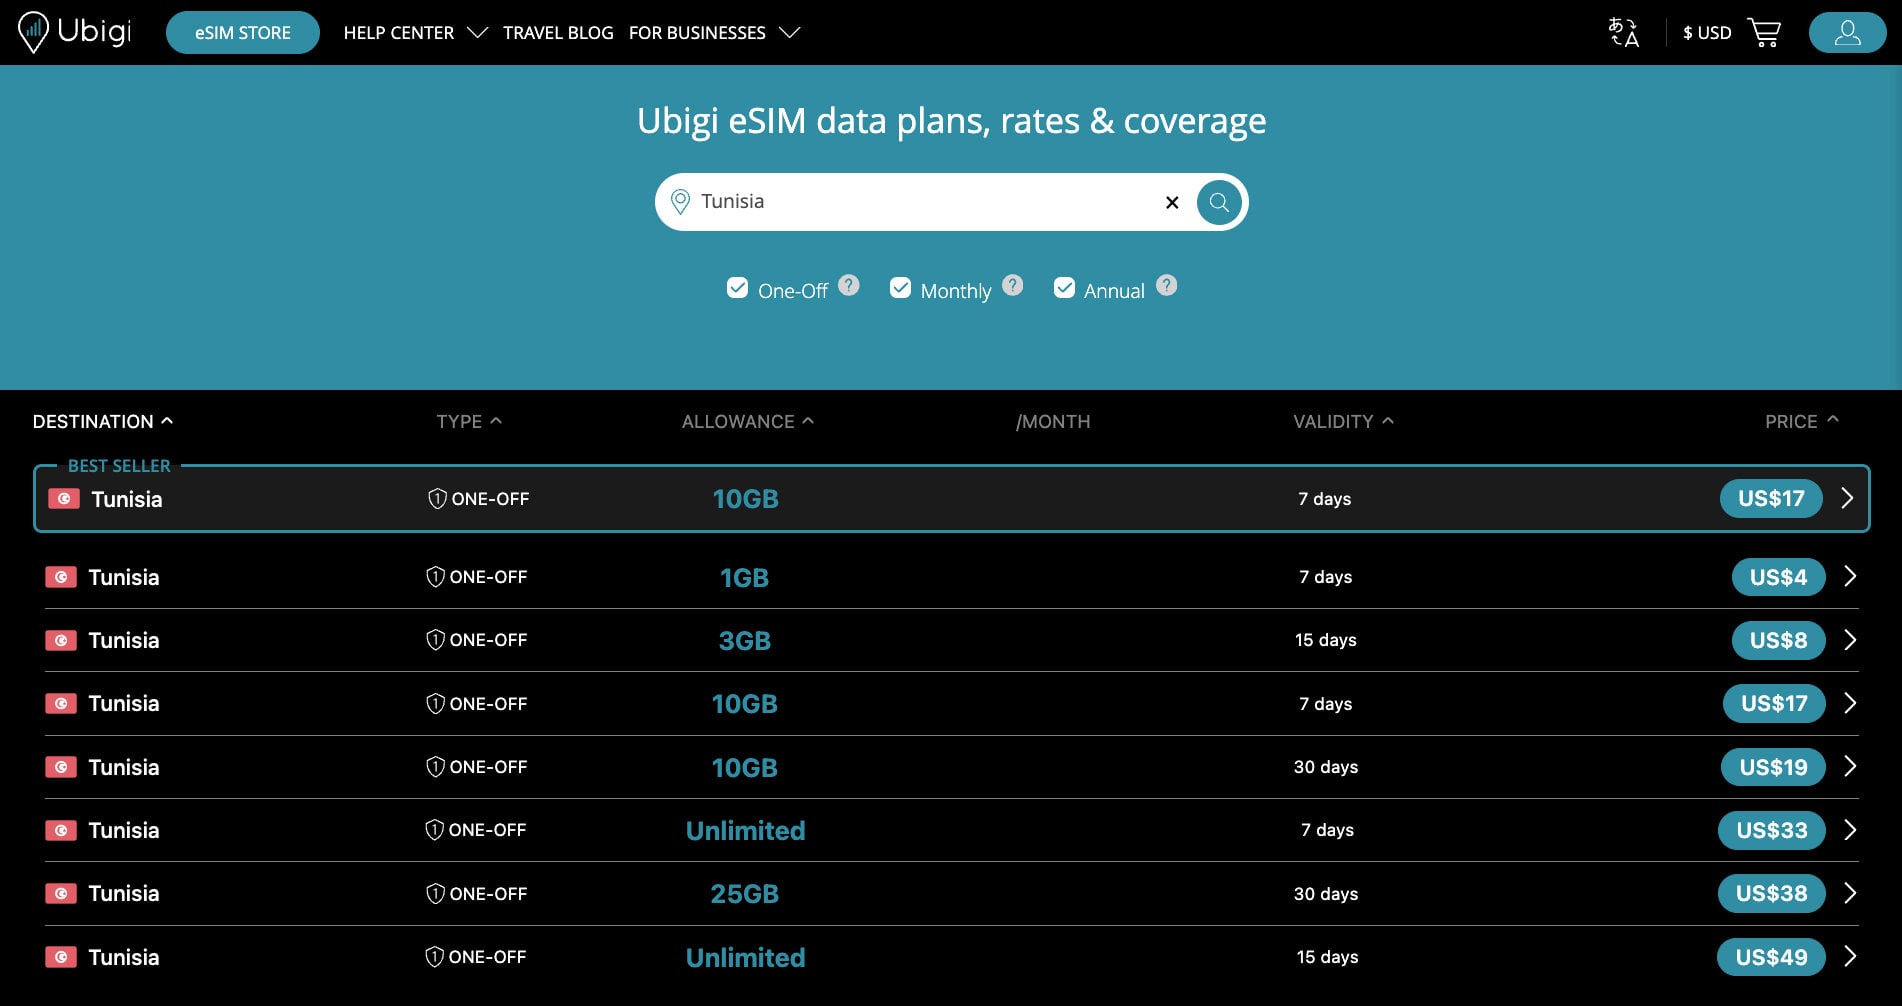Go to the eSIM Store tab
This screenshot has width=1902, height=1006.
[x=243, y=32]
